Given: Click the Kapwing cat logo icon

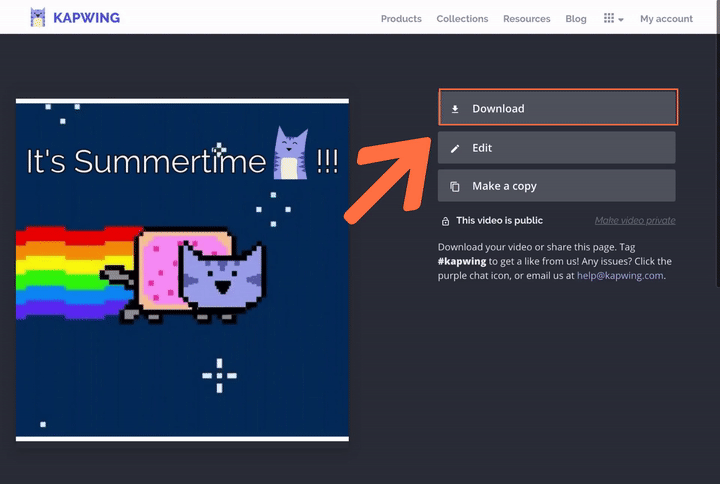Looking at the screenshot, I should click(x=38, y=17).
